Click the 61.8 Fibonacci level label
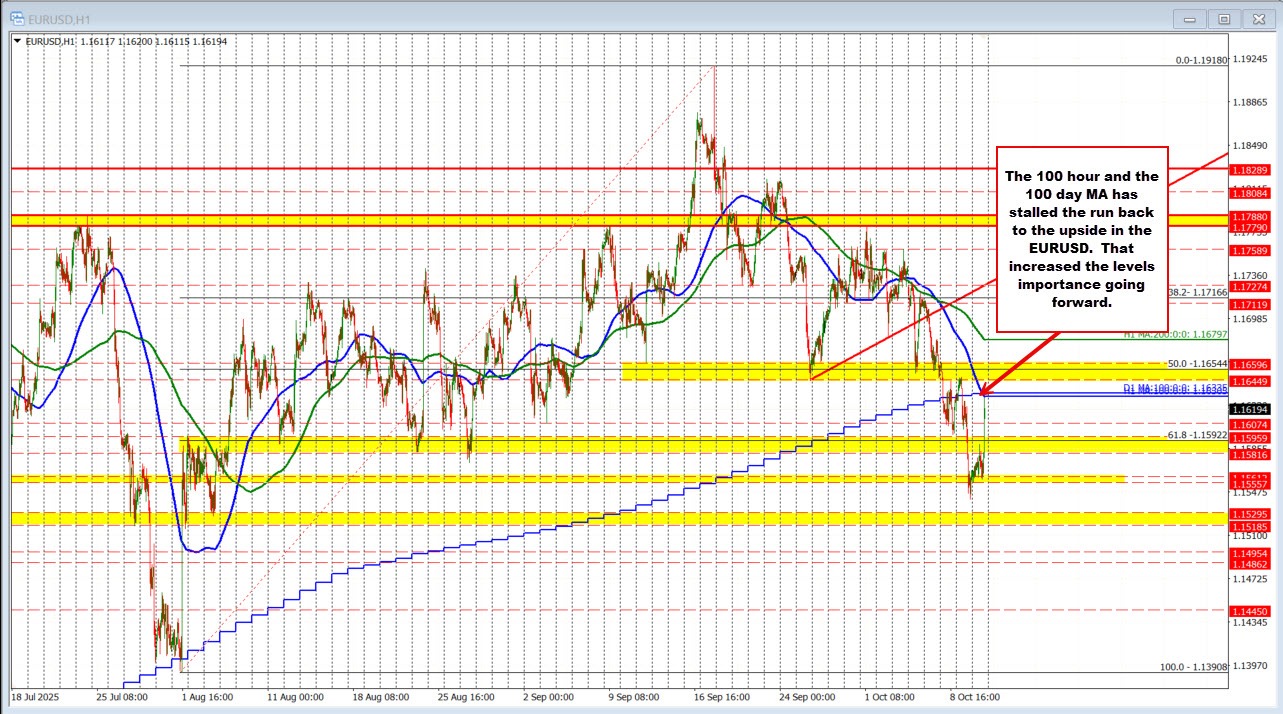The height and width of the screenshot is (714, 1283). pyautogui.click(x=1196, y=436)
